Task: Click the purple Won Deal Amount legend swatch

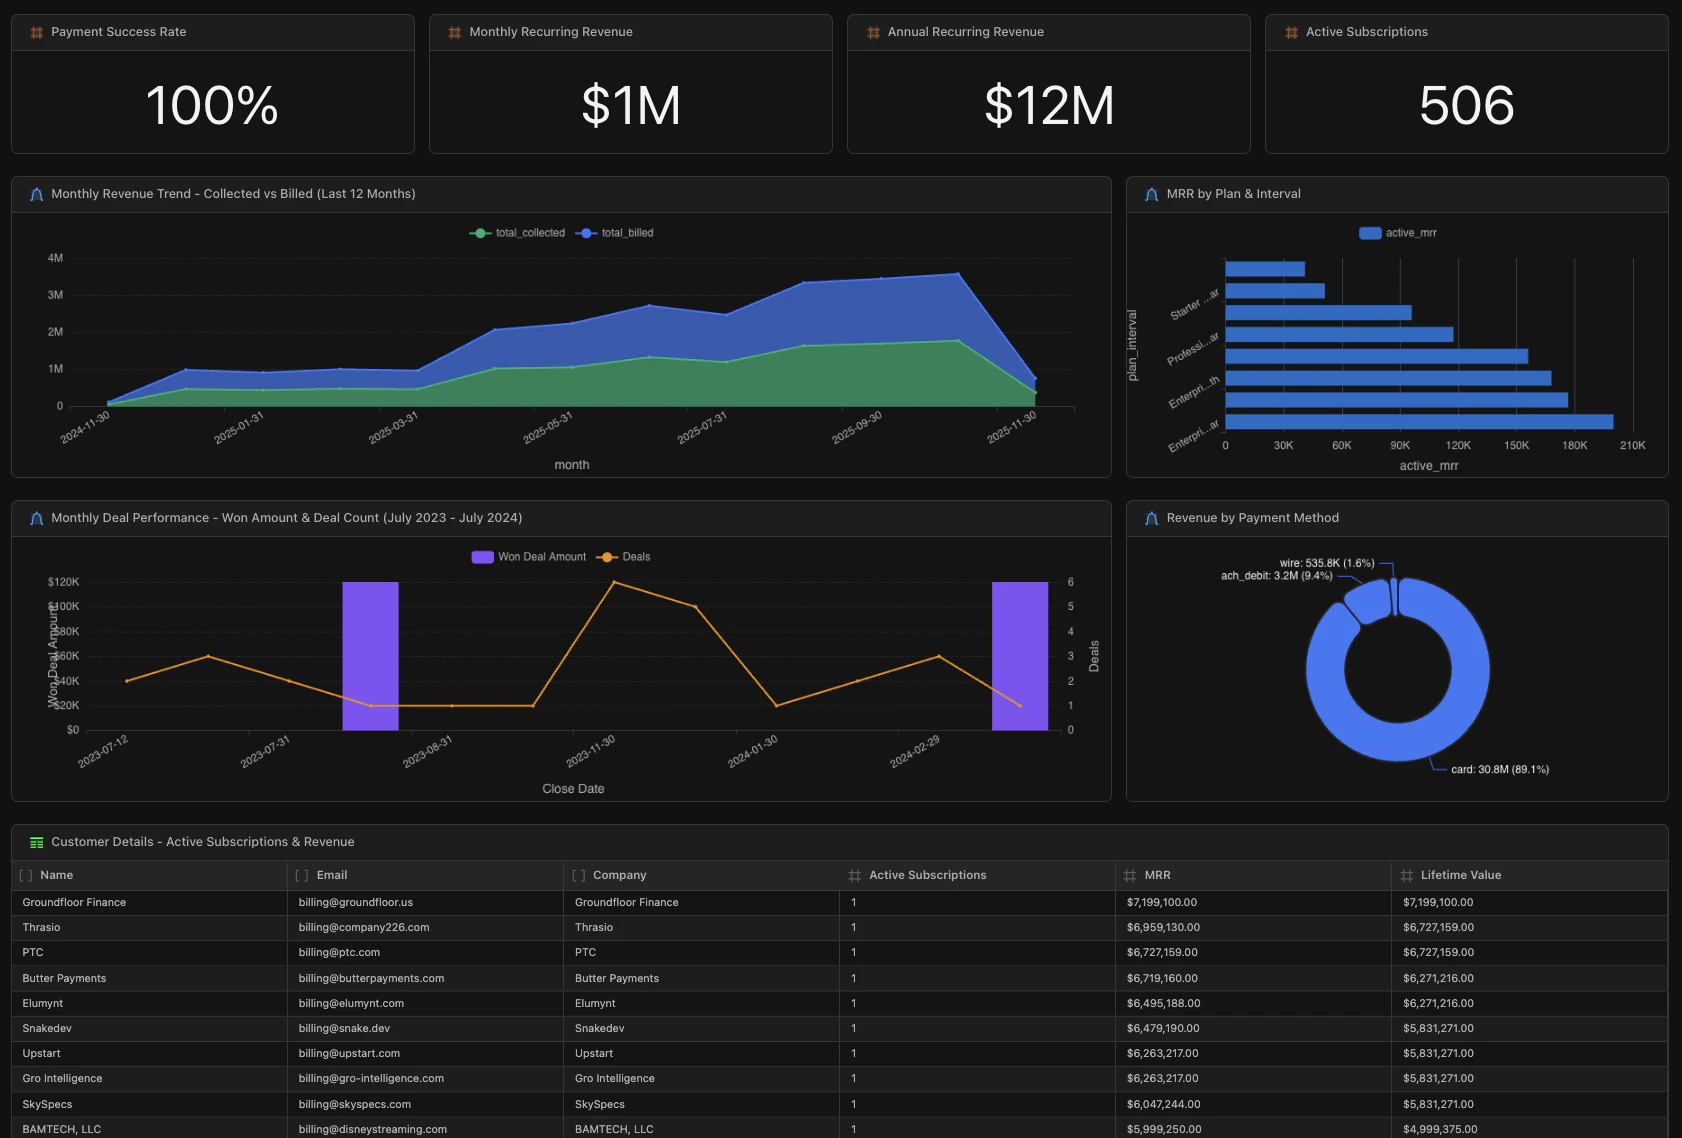Action: click(x=481, y=556)
